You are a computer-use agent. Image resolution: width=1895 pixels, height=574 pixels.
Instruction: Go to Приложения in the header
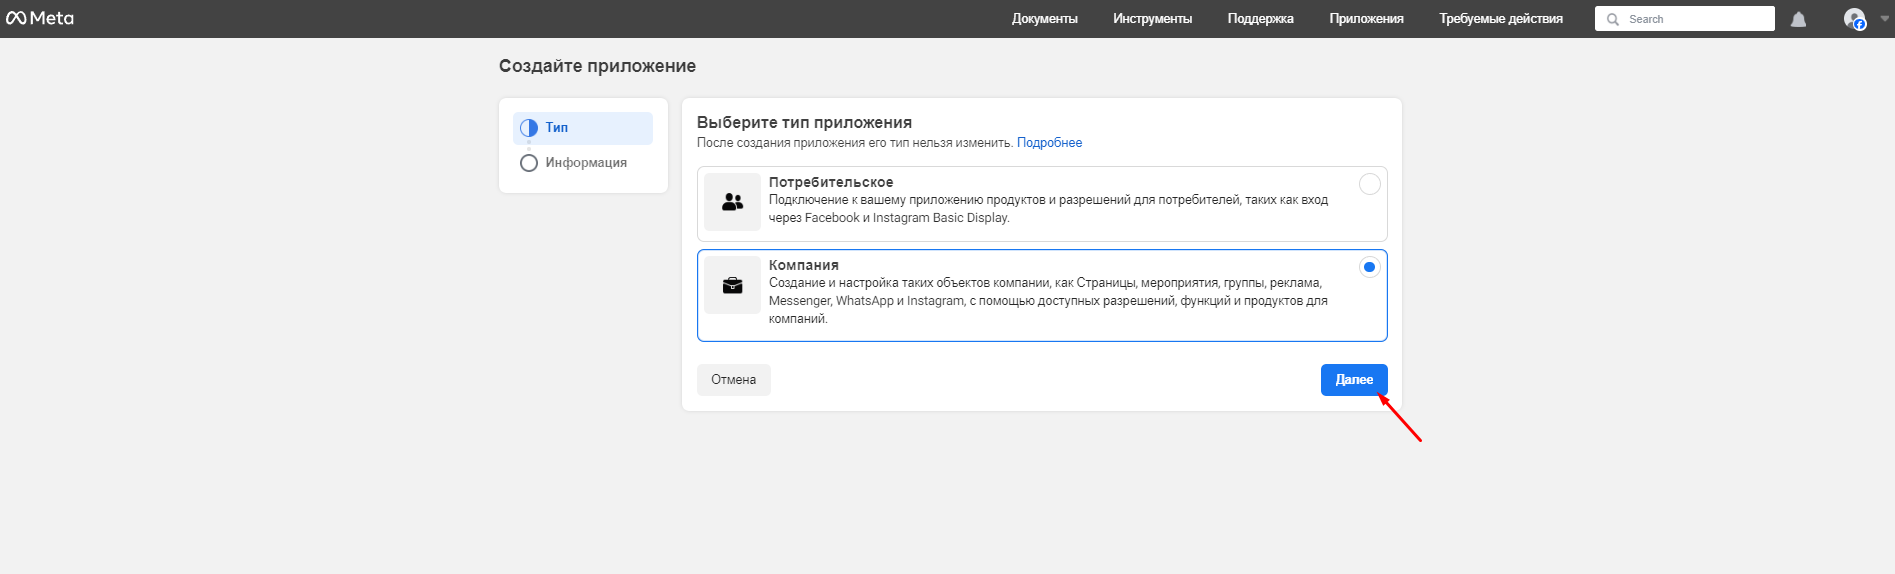click(x=1366, y=19)
